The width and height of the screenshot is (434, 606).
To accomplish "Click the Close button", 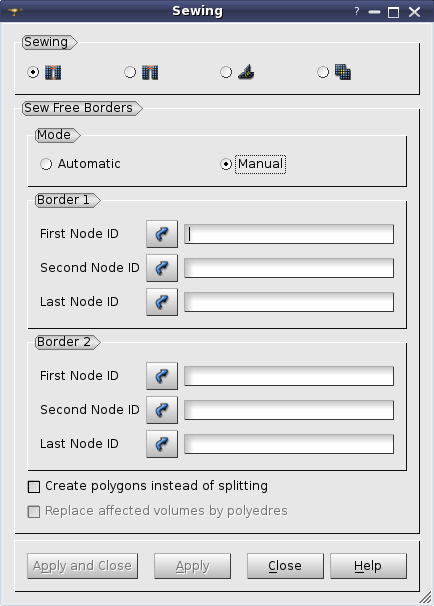I will (285, 566).
